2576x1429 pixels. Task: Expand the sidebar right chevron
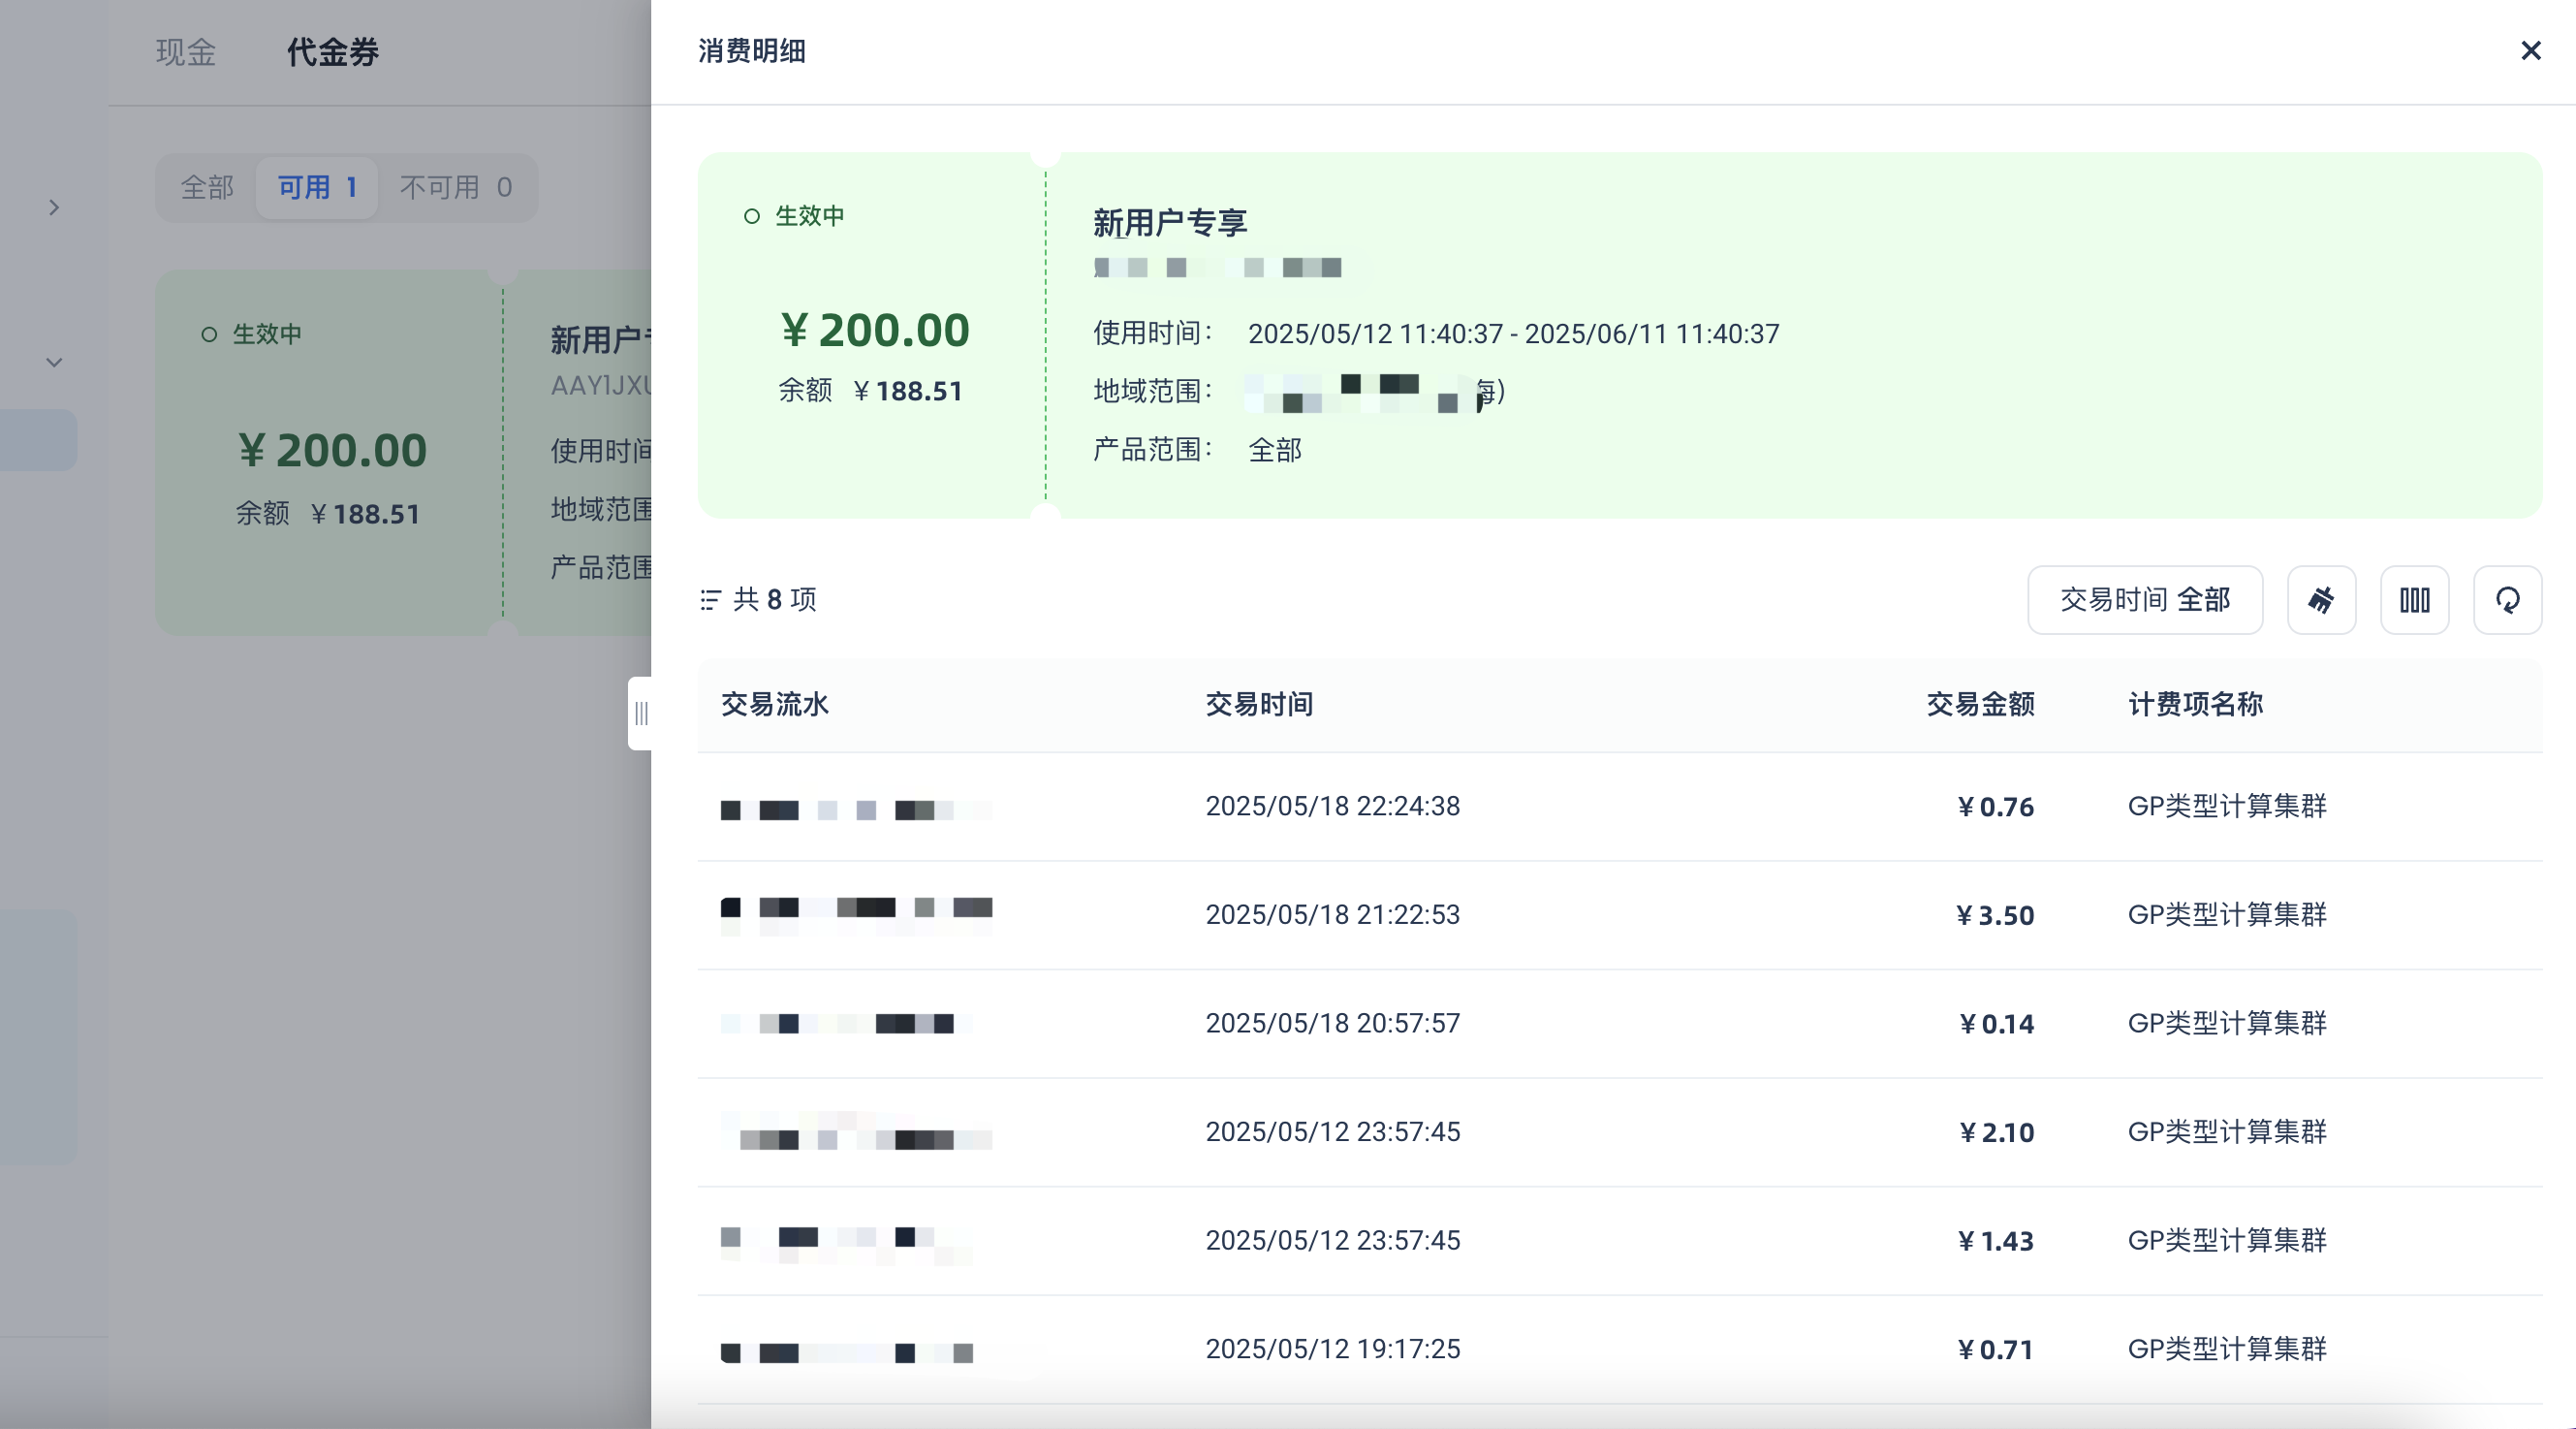tap(54, 208)
